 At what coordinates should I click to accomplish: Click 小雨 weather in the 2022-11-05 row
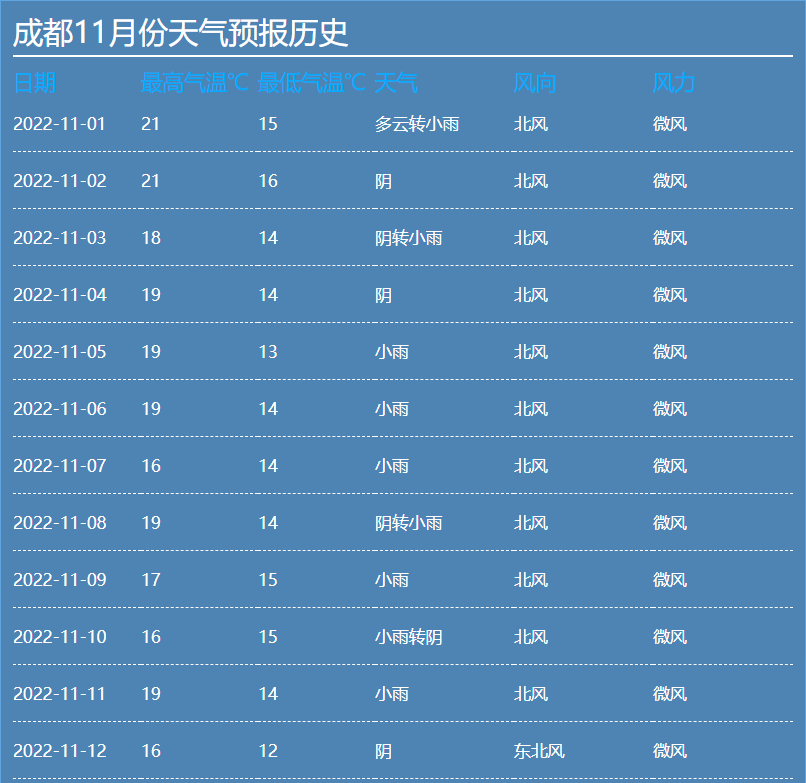pos(392,352)
